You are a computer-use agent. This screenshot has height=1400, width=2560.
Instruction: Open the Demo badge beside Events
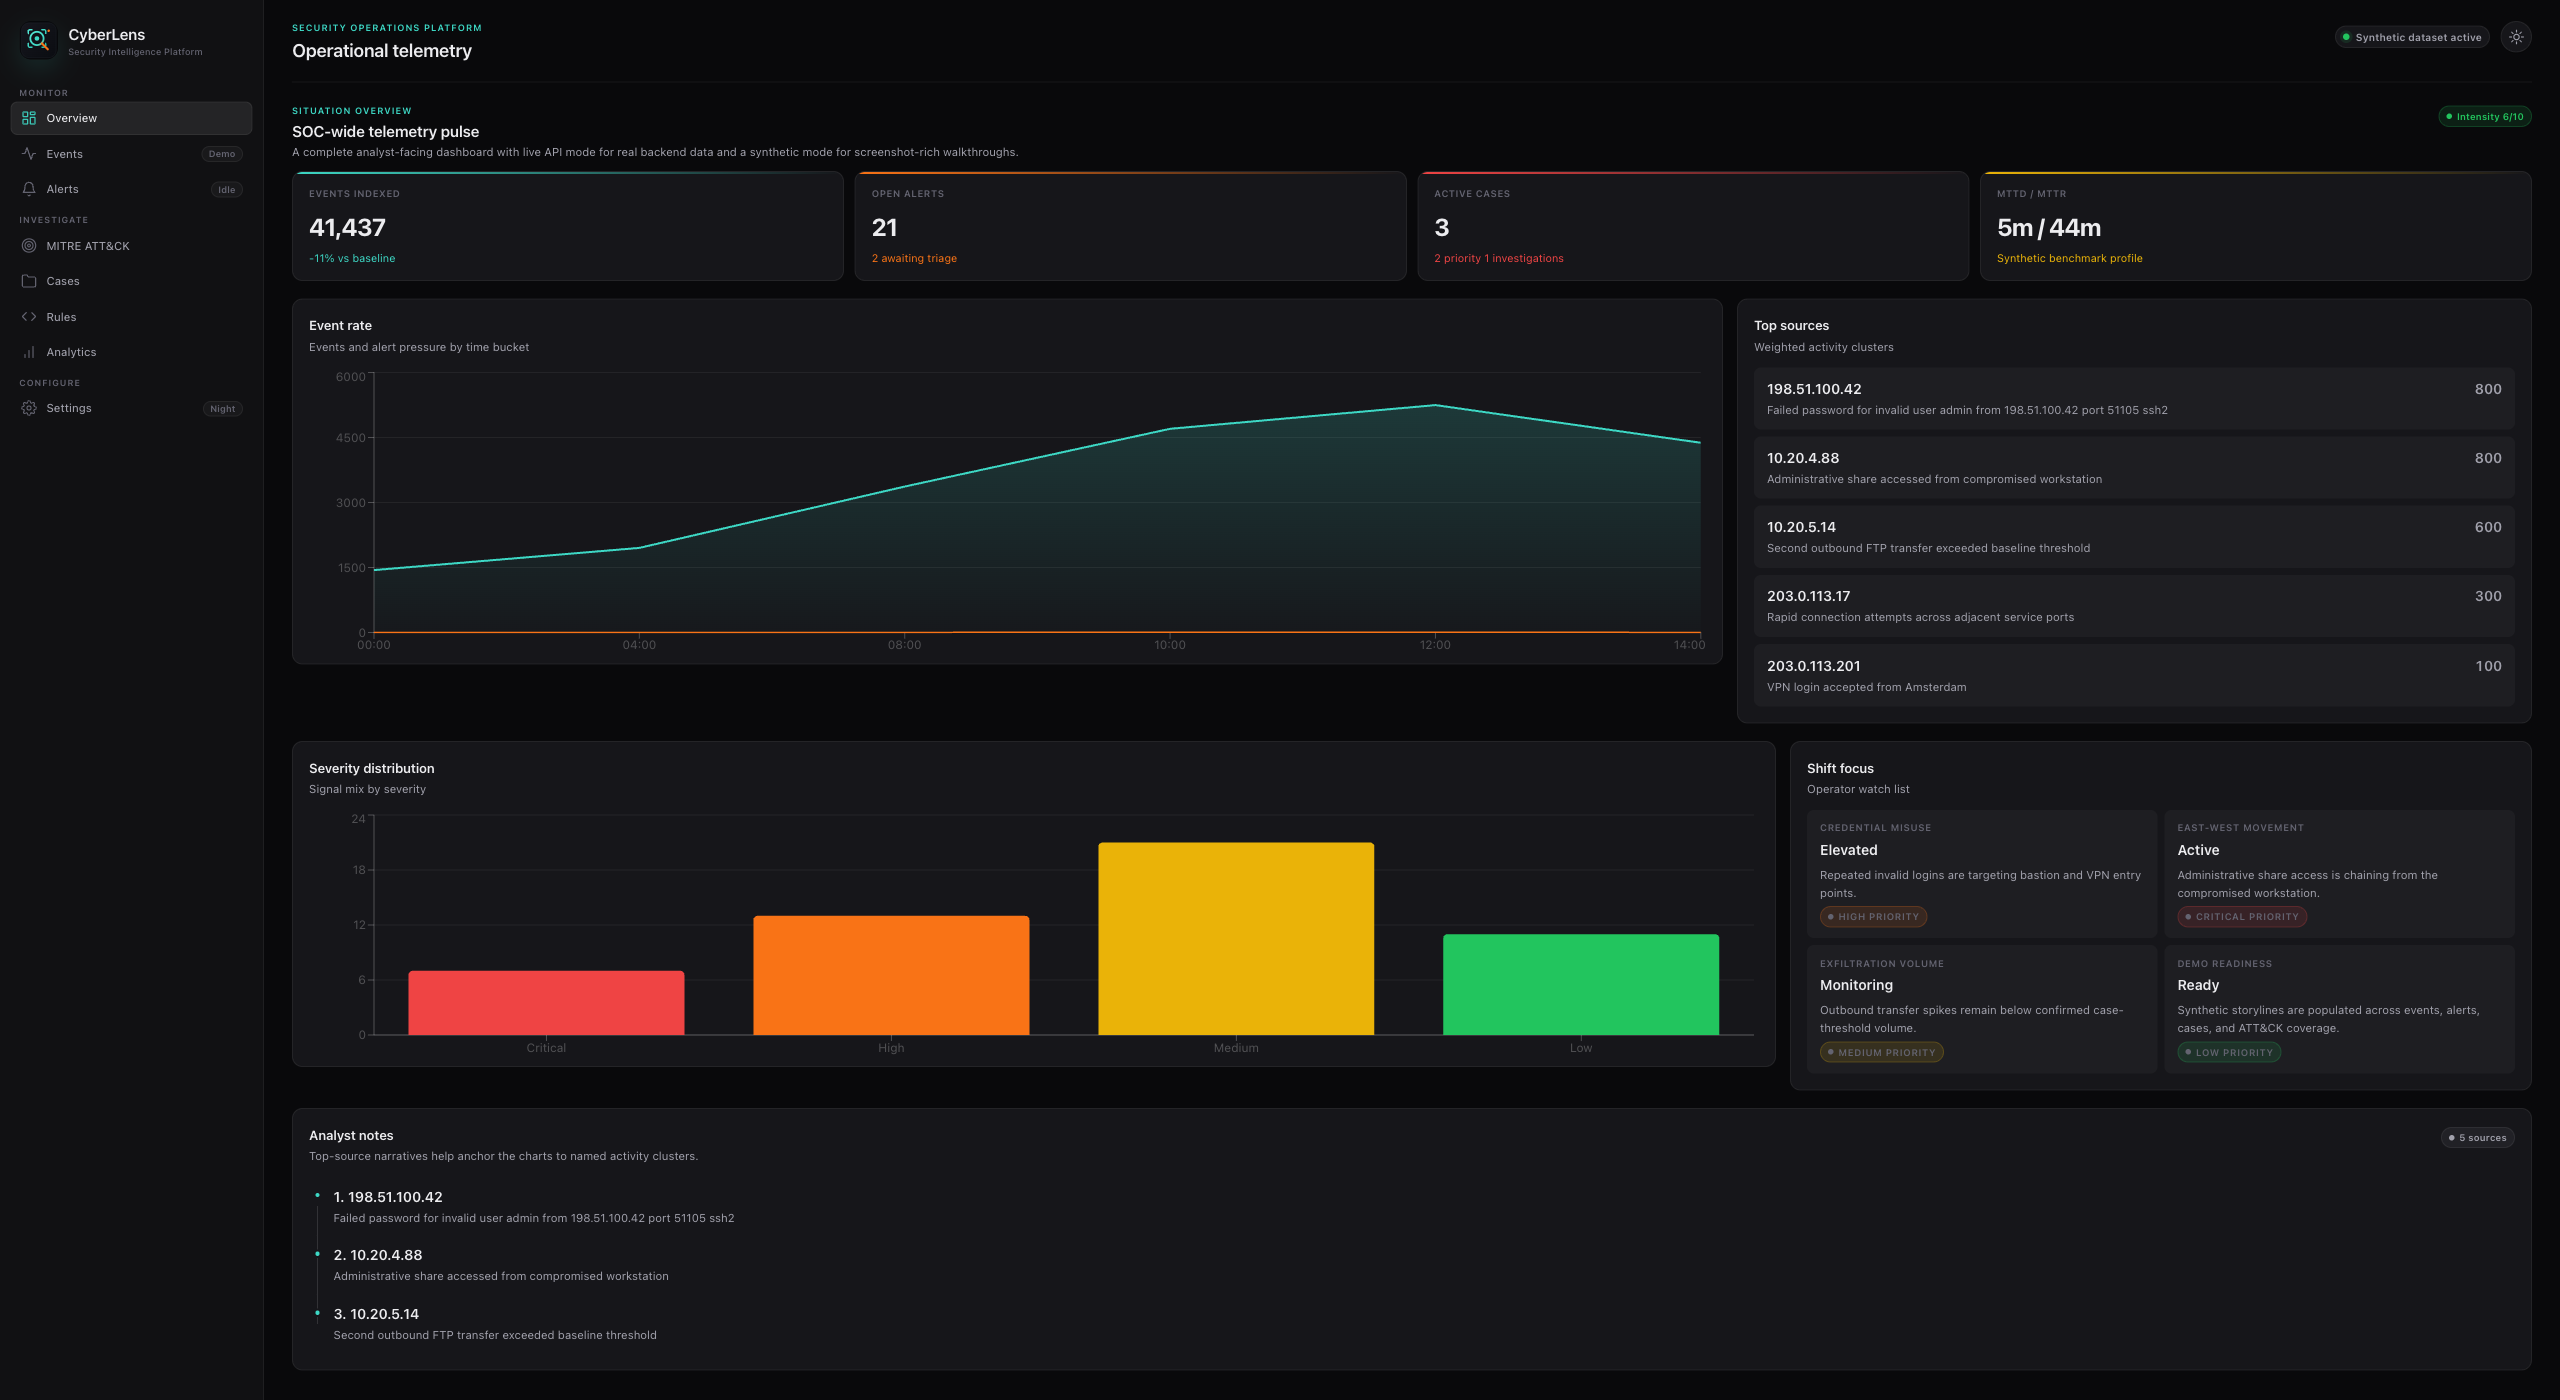click(x=223, y=154)
